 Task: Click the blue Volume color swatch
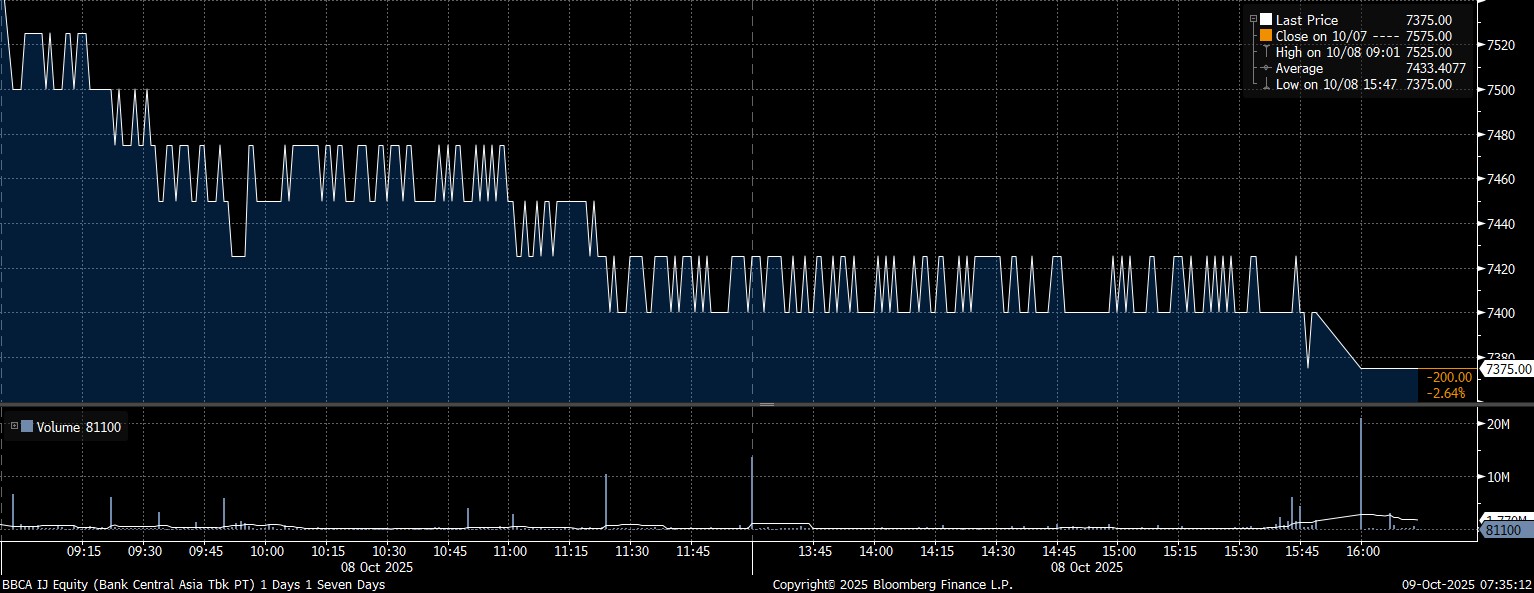[x=27, y=427]
